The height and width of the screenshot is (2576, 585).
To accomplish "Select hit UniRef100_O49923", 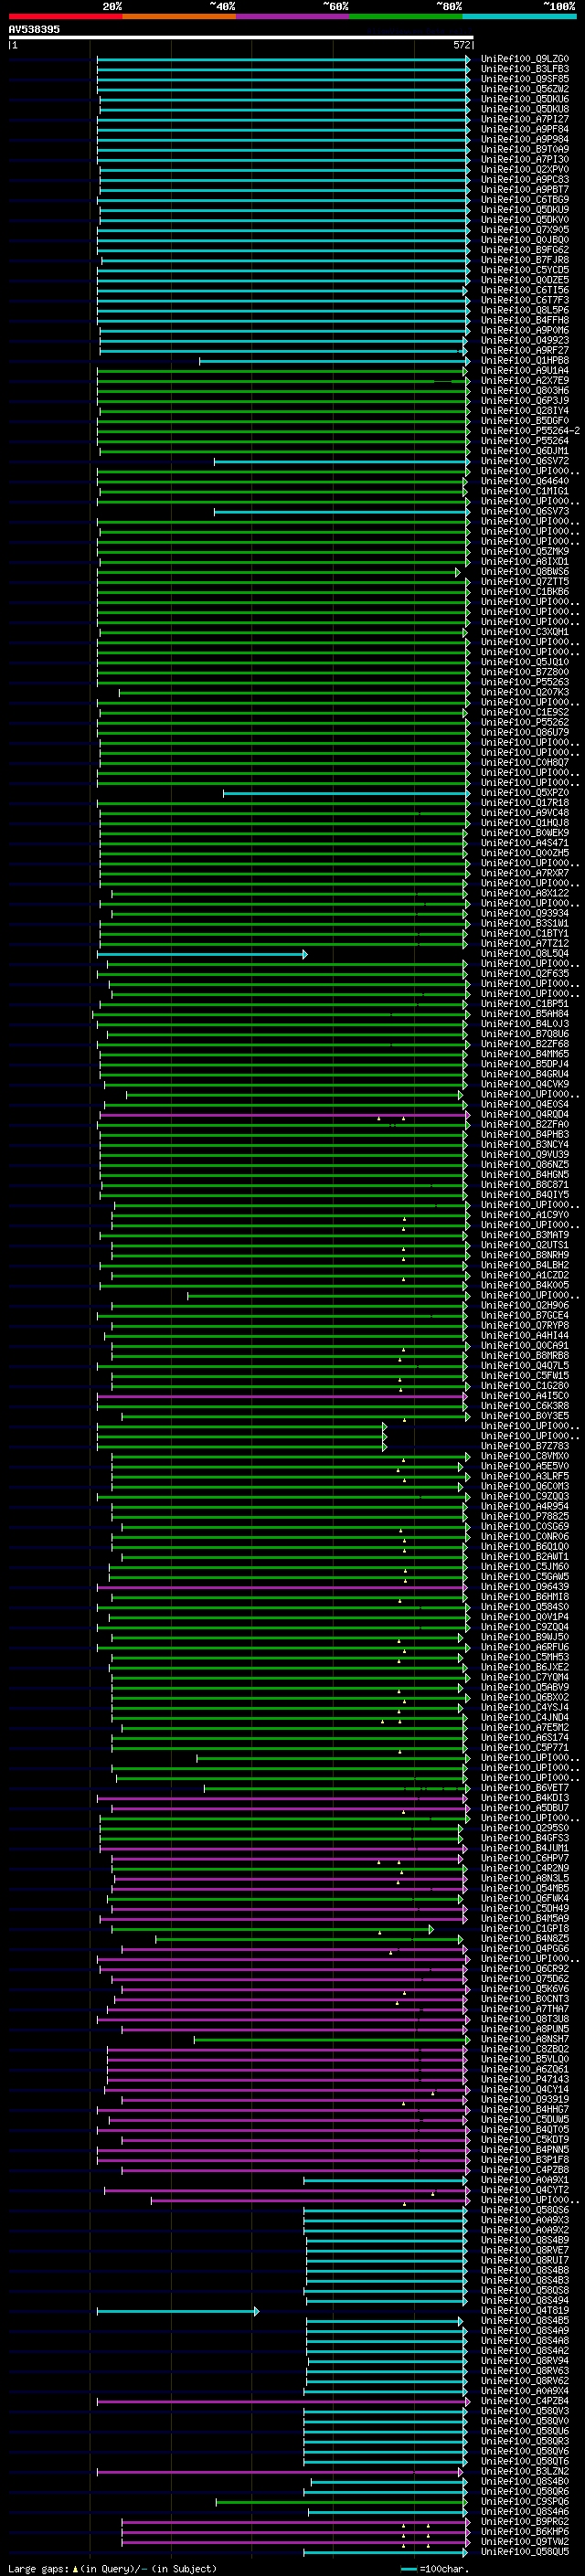I will click(x=524, y=340).
